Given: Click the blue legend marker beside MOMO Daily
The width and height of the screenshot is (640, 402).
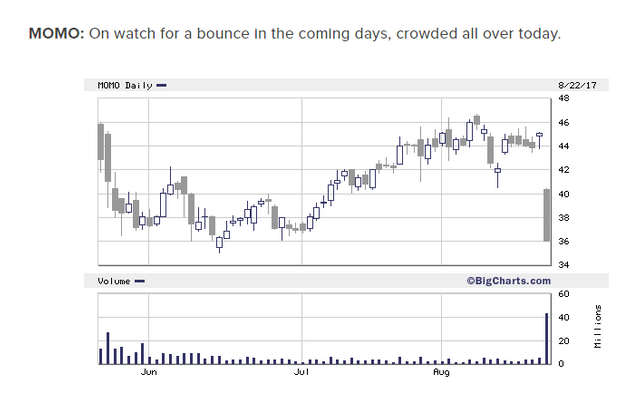Looking at the screenshot, I should (x=162, y=85).
